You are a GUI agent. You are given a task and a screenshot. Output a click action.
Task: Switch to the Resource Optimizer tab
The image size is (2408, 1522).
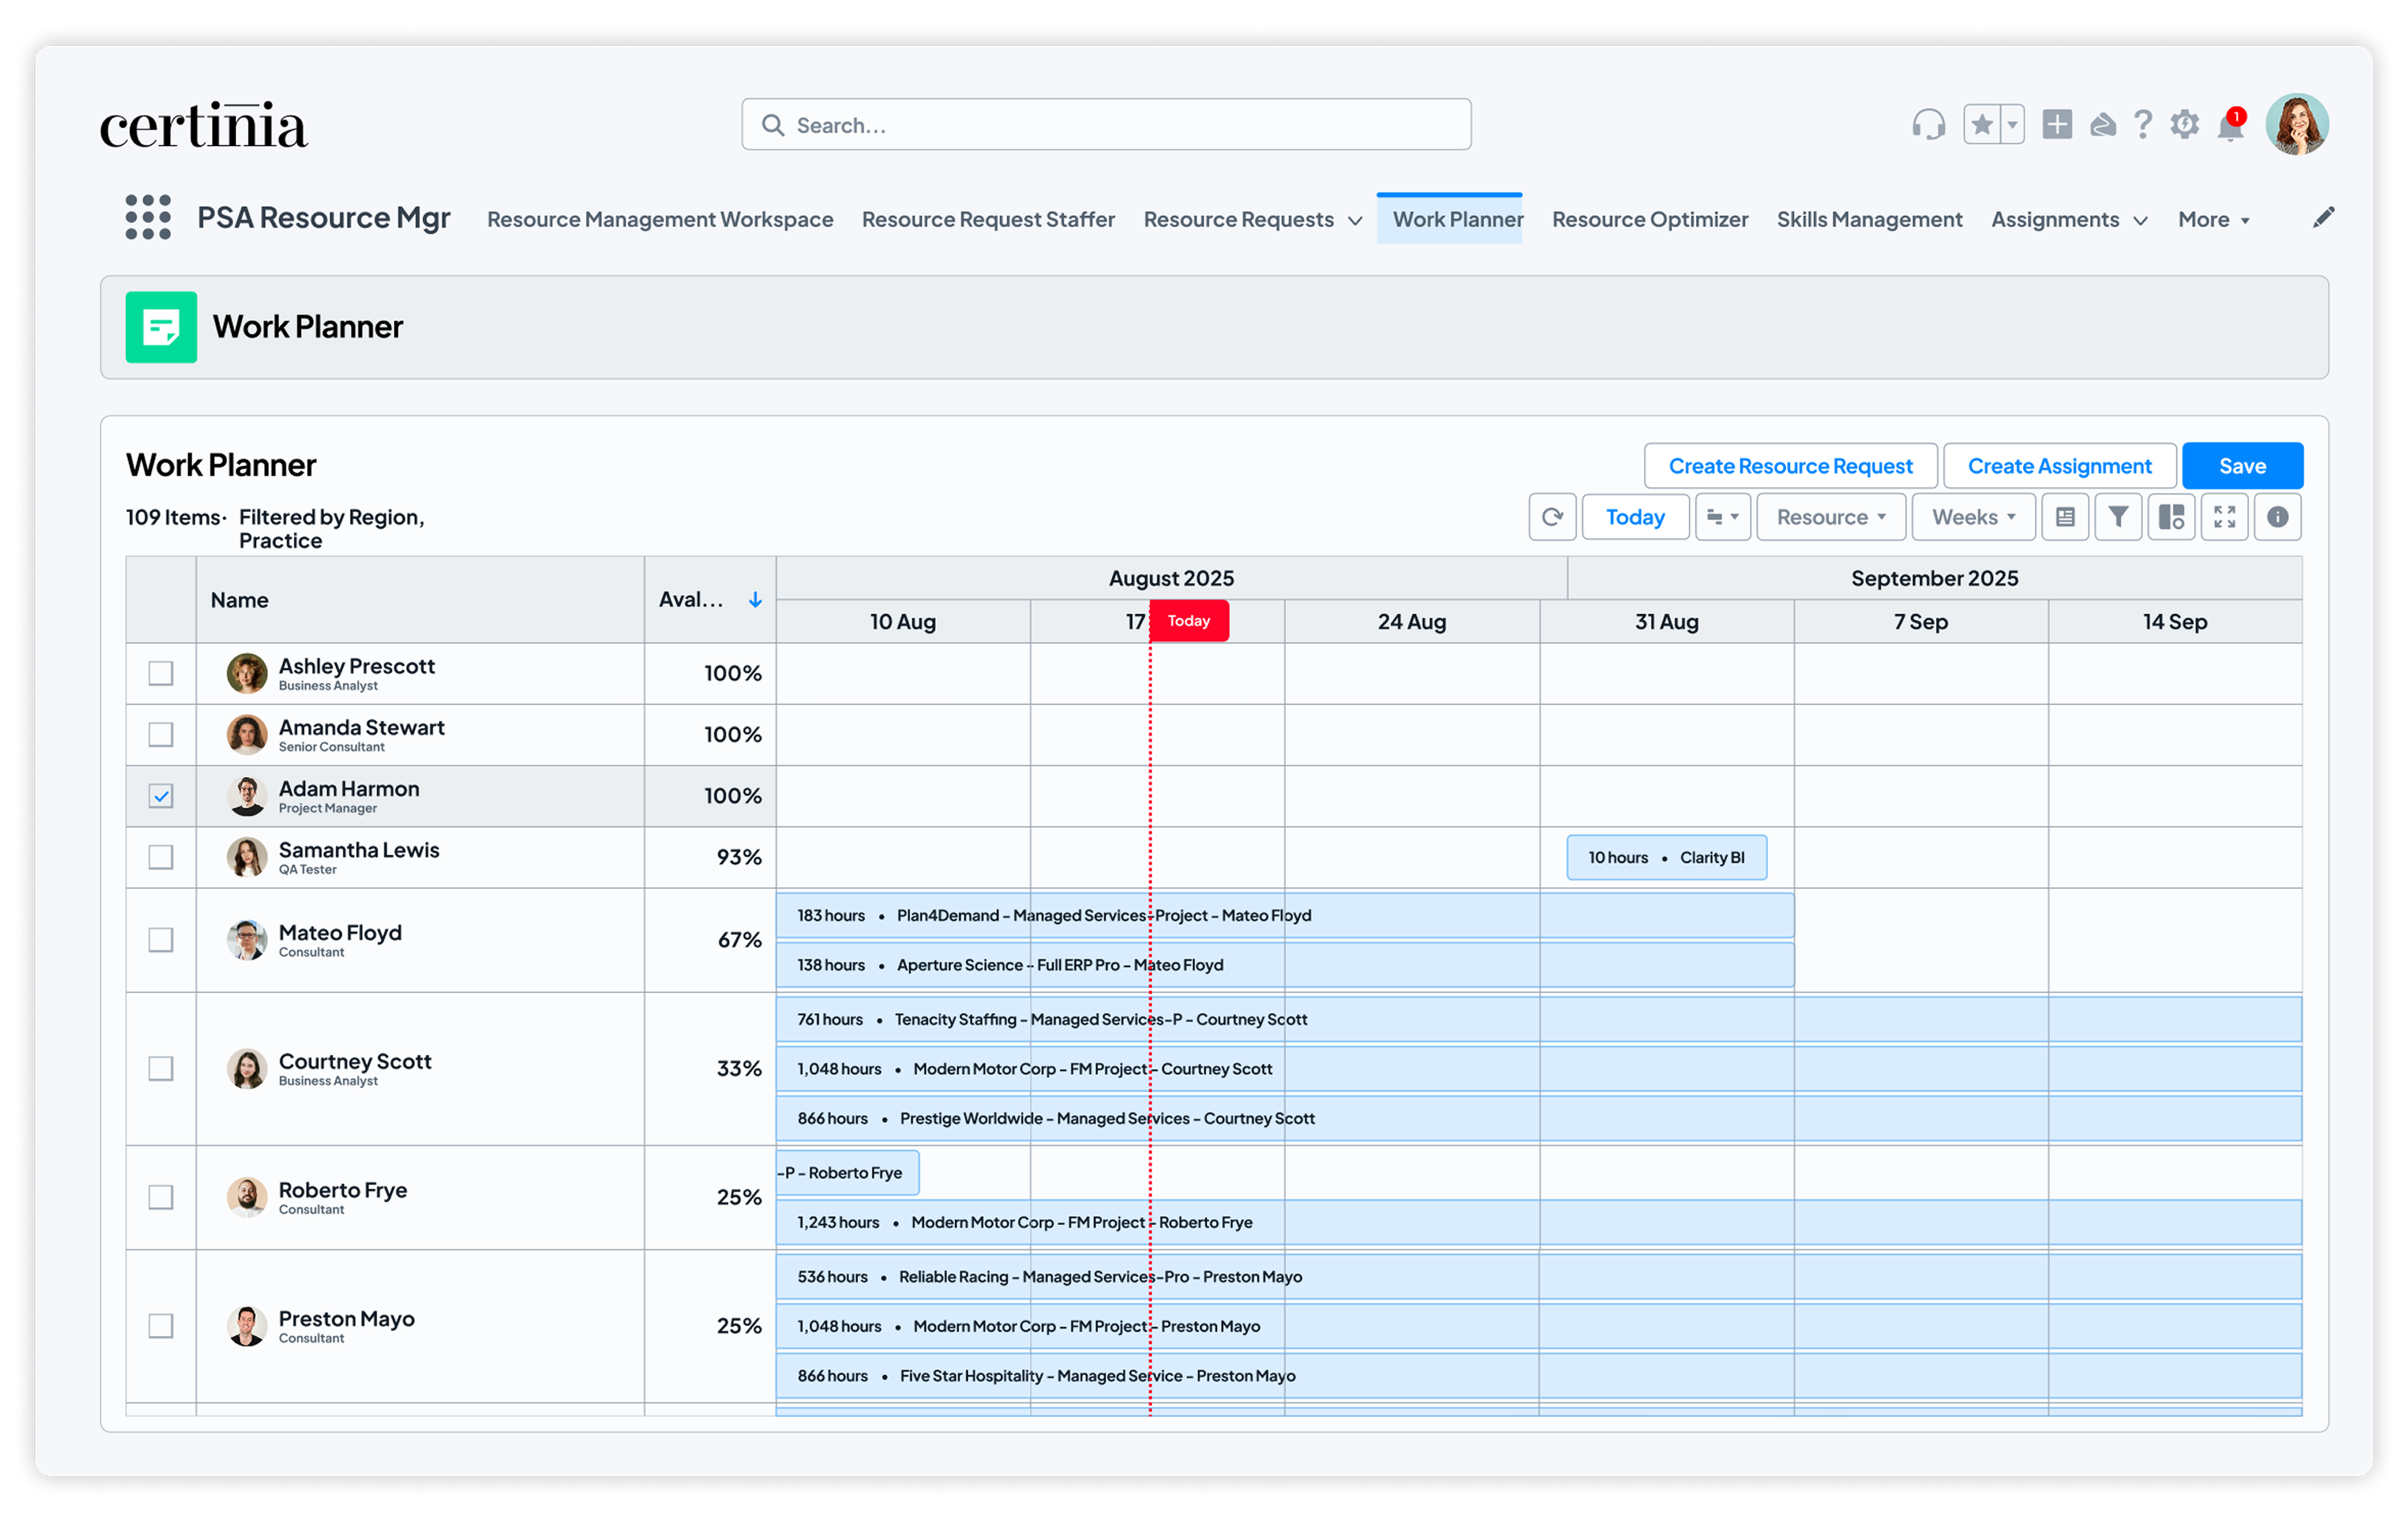tap(1650, 219)
